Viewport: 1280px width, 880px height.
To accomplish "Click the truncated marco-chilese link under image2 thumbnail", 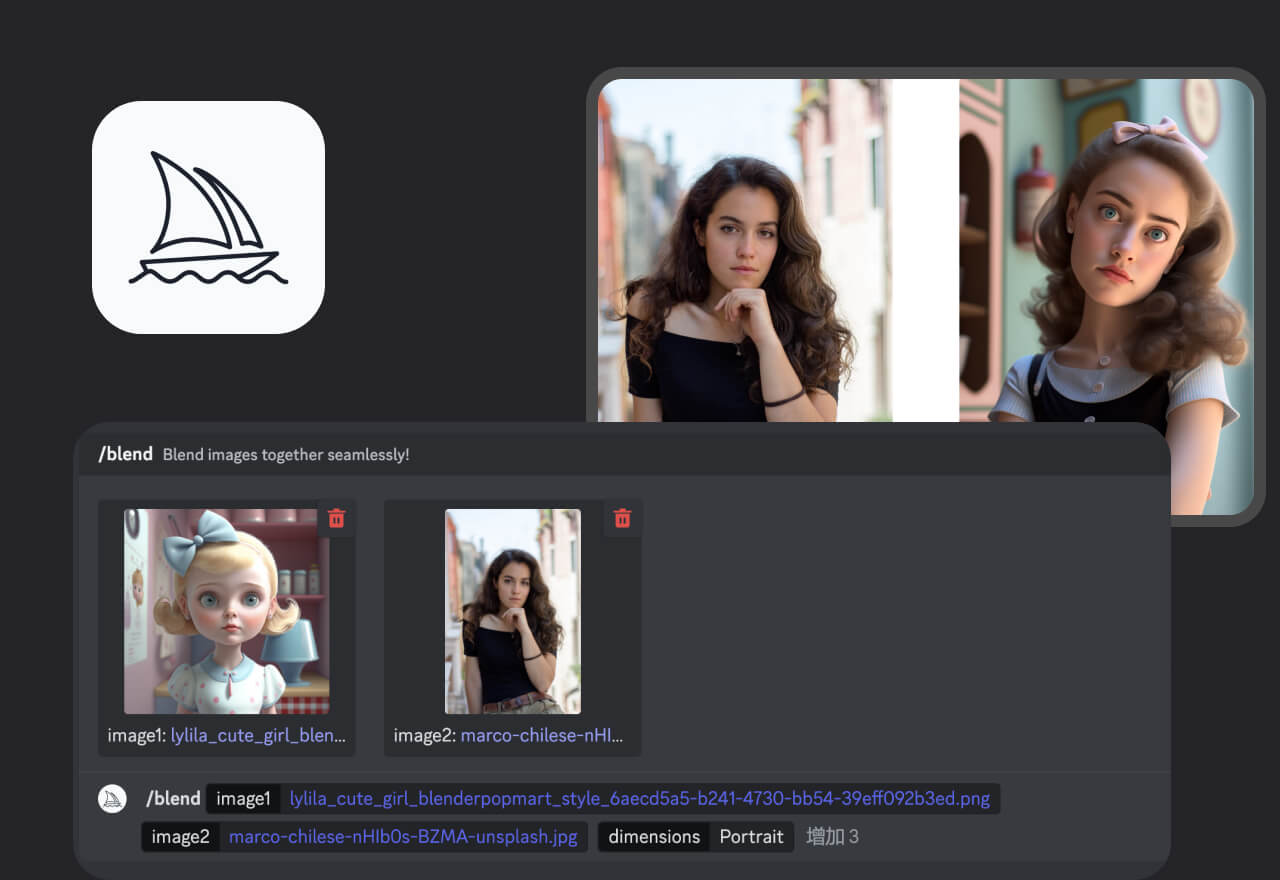I will pyautogui.click(x=542, y=736).
